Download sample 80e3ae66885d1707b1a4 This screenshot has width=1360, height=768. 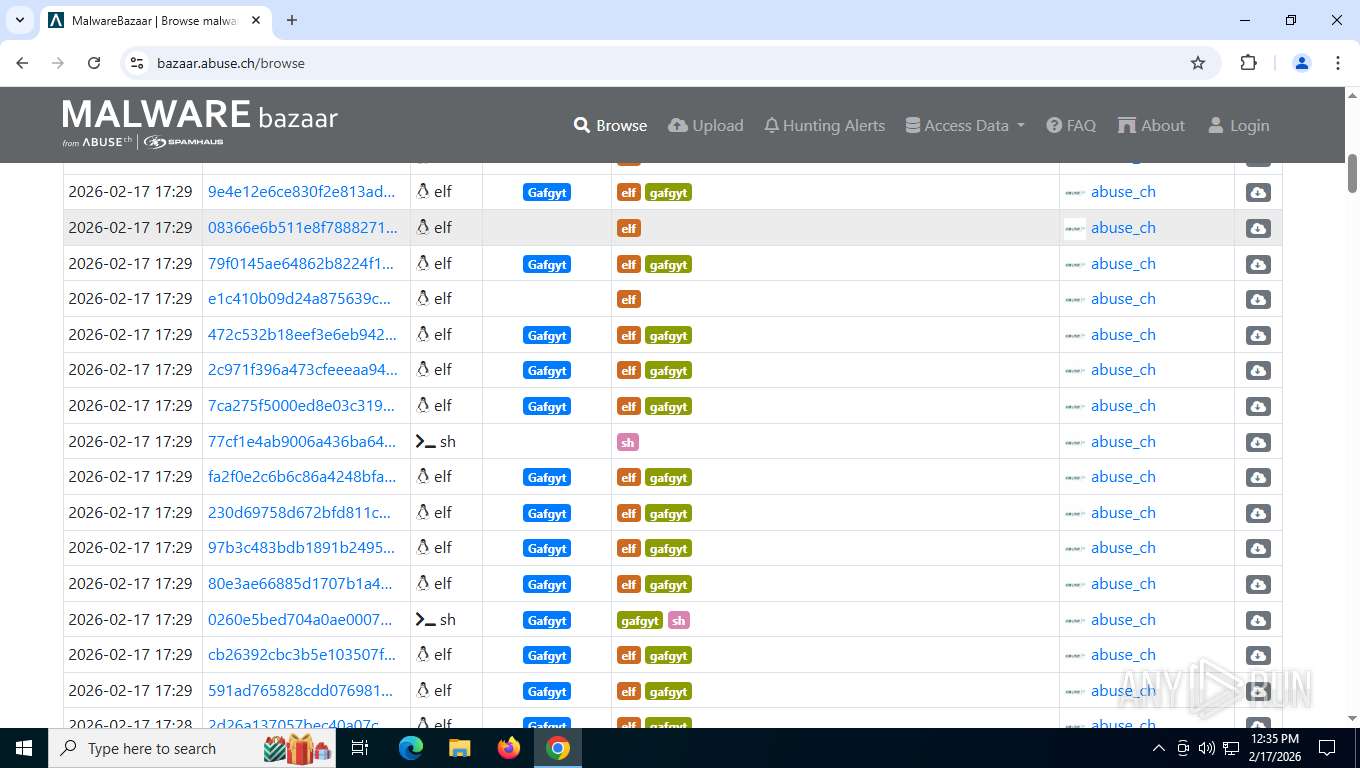1258,585
